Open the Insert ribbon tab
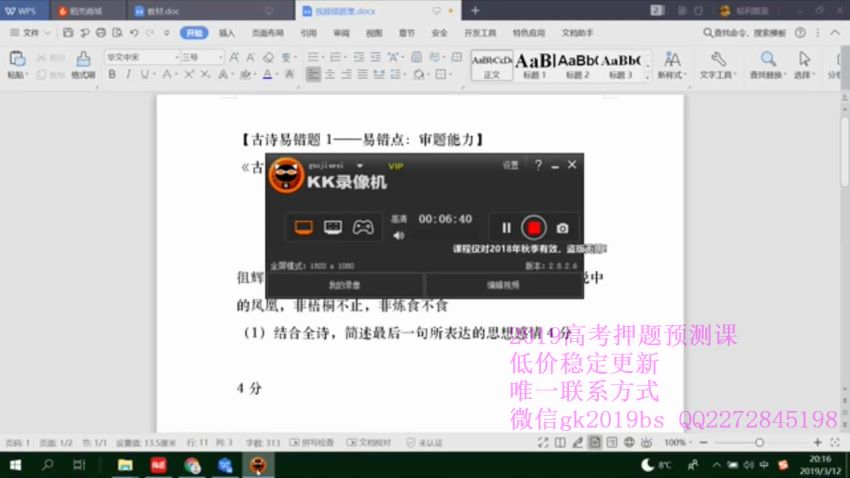Viewport: 850px width, 478px height. pyautogui.click(x=227, y=33)
